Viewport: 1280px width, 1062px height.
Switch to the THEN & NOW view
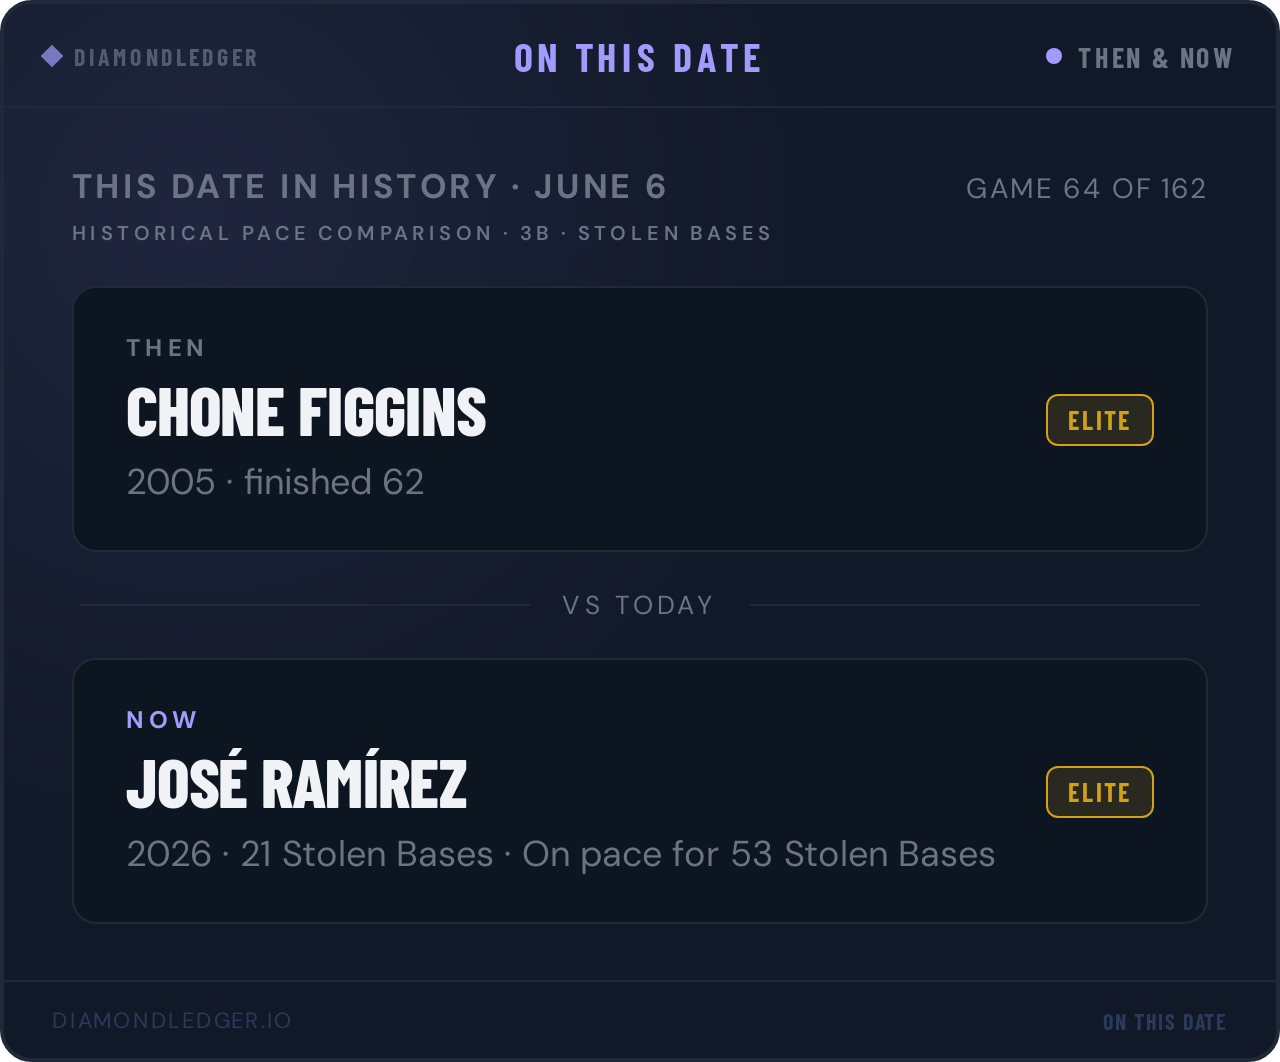tap(1155, 58)
